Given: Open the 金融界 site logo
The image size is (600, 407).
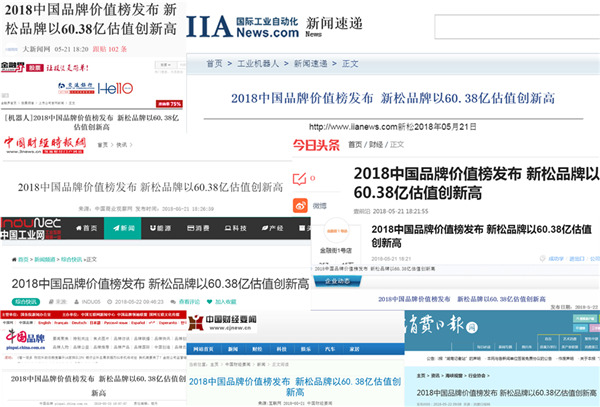Looking at the screenshot, I should point(15,68).
